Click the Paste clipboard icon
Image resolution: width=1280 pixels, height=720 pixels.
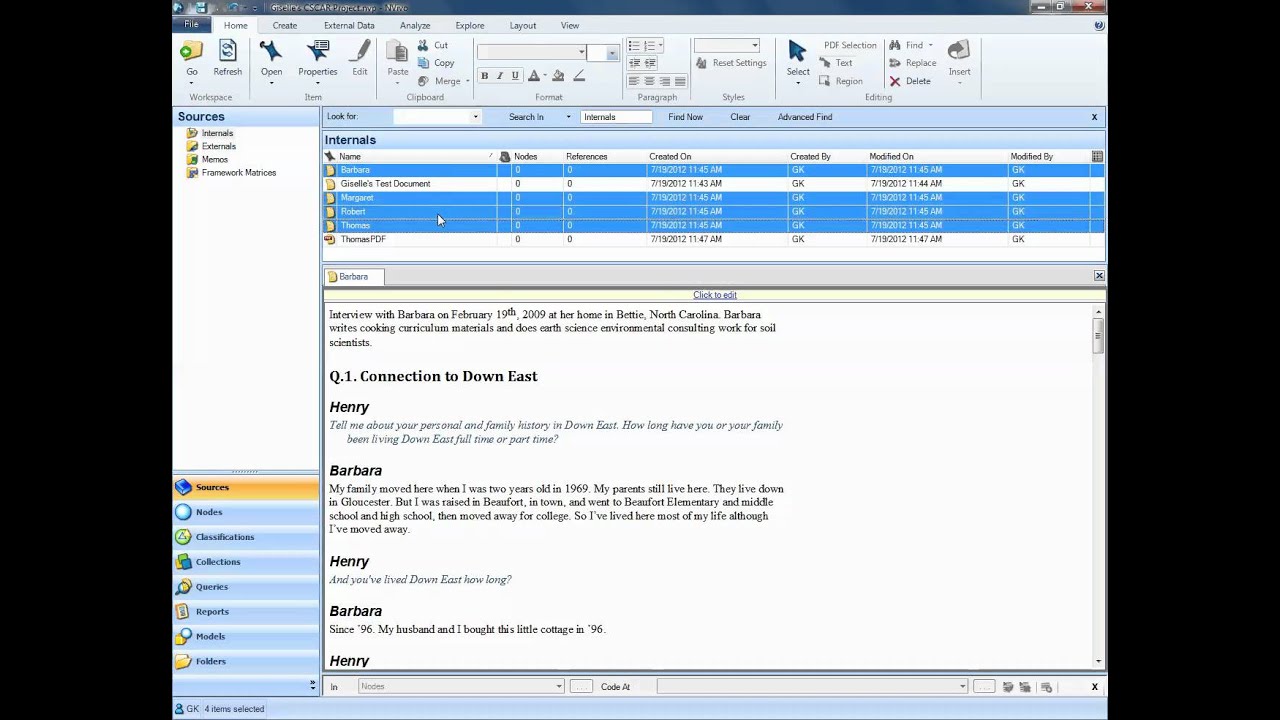pos(397,51)
